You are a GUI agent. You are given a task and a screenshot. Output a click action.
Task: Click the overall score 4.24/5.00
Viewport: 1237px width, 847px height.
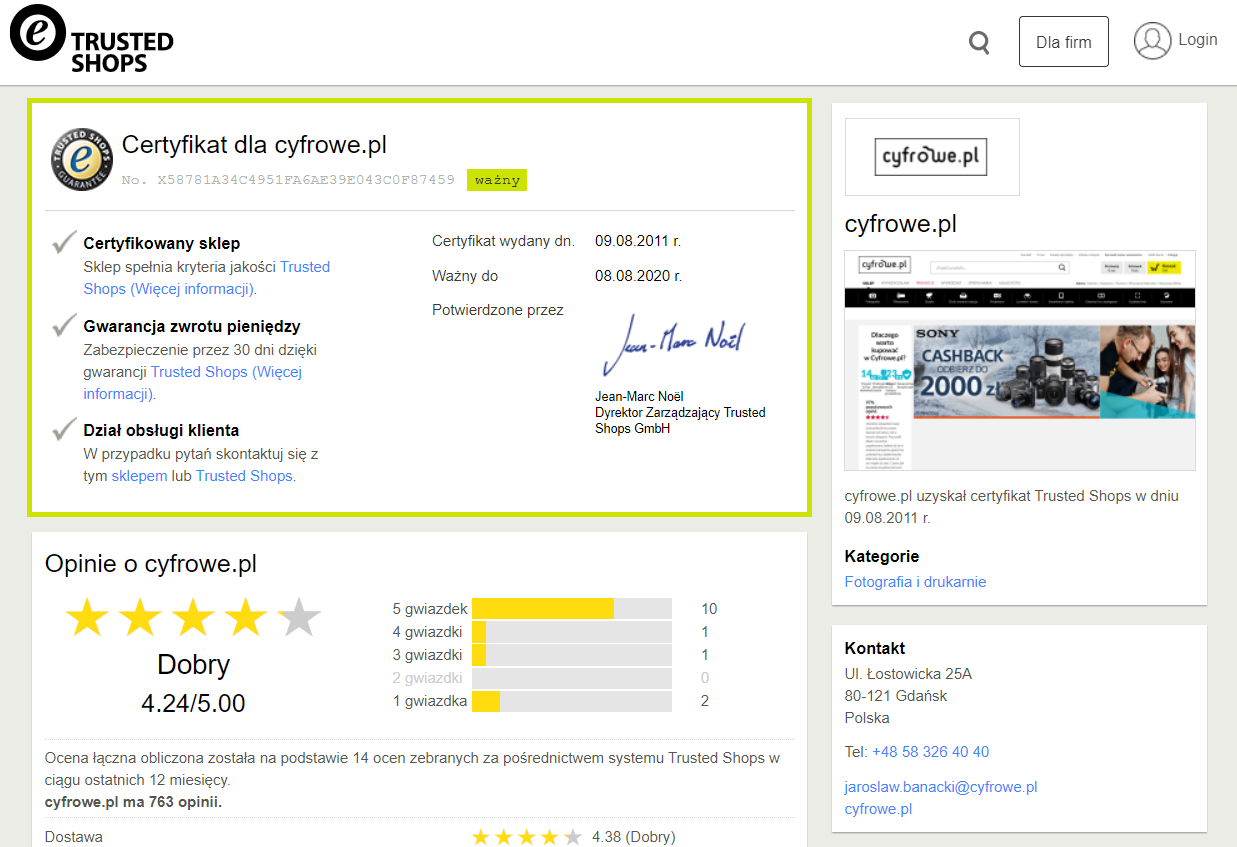click(193, 703)
